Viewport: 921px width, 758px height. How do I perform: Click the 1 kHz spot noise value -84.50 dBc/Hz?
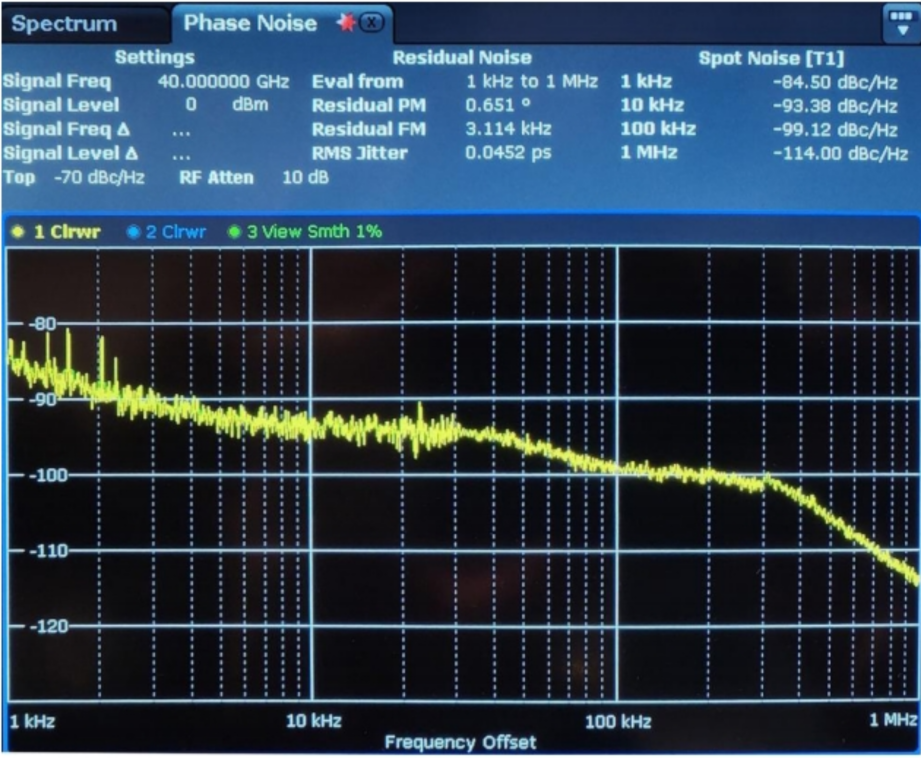coord(835,82)
